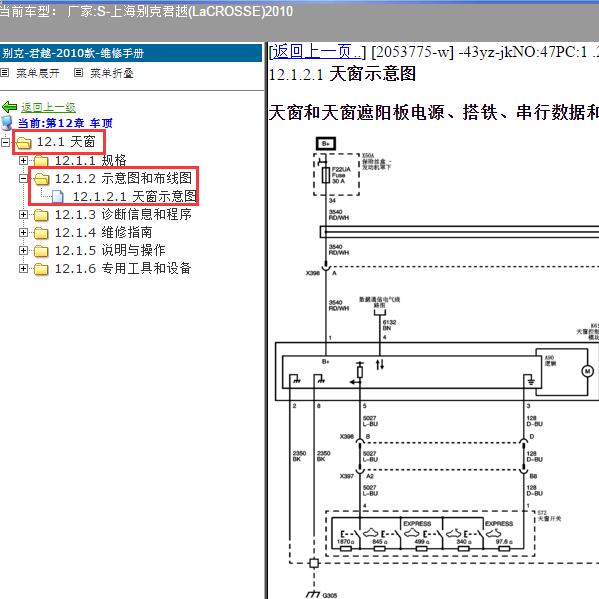Click the 12.1.2.1 天窗示意图 document icon
The image size is (599, 599).
(x=58, y=196)
